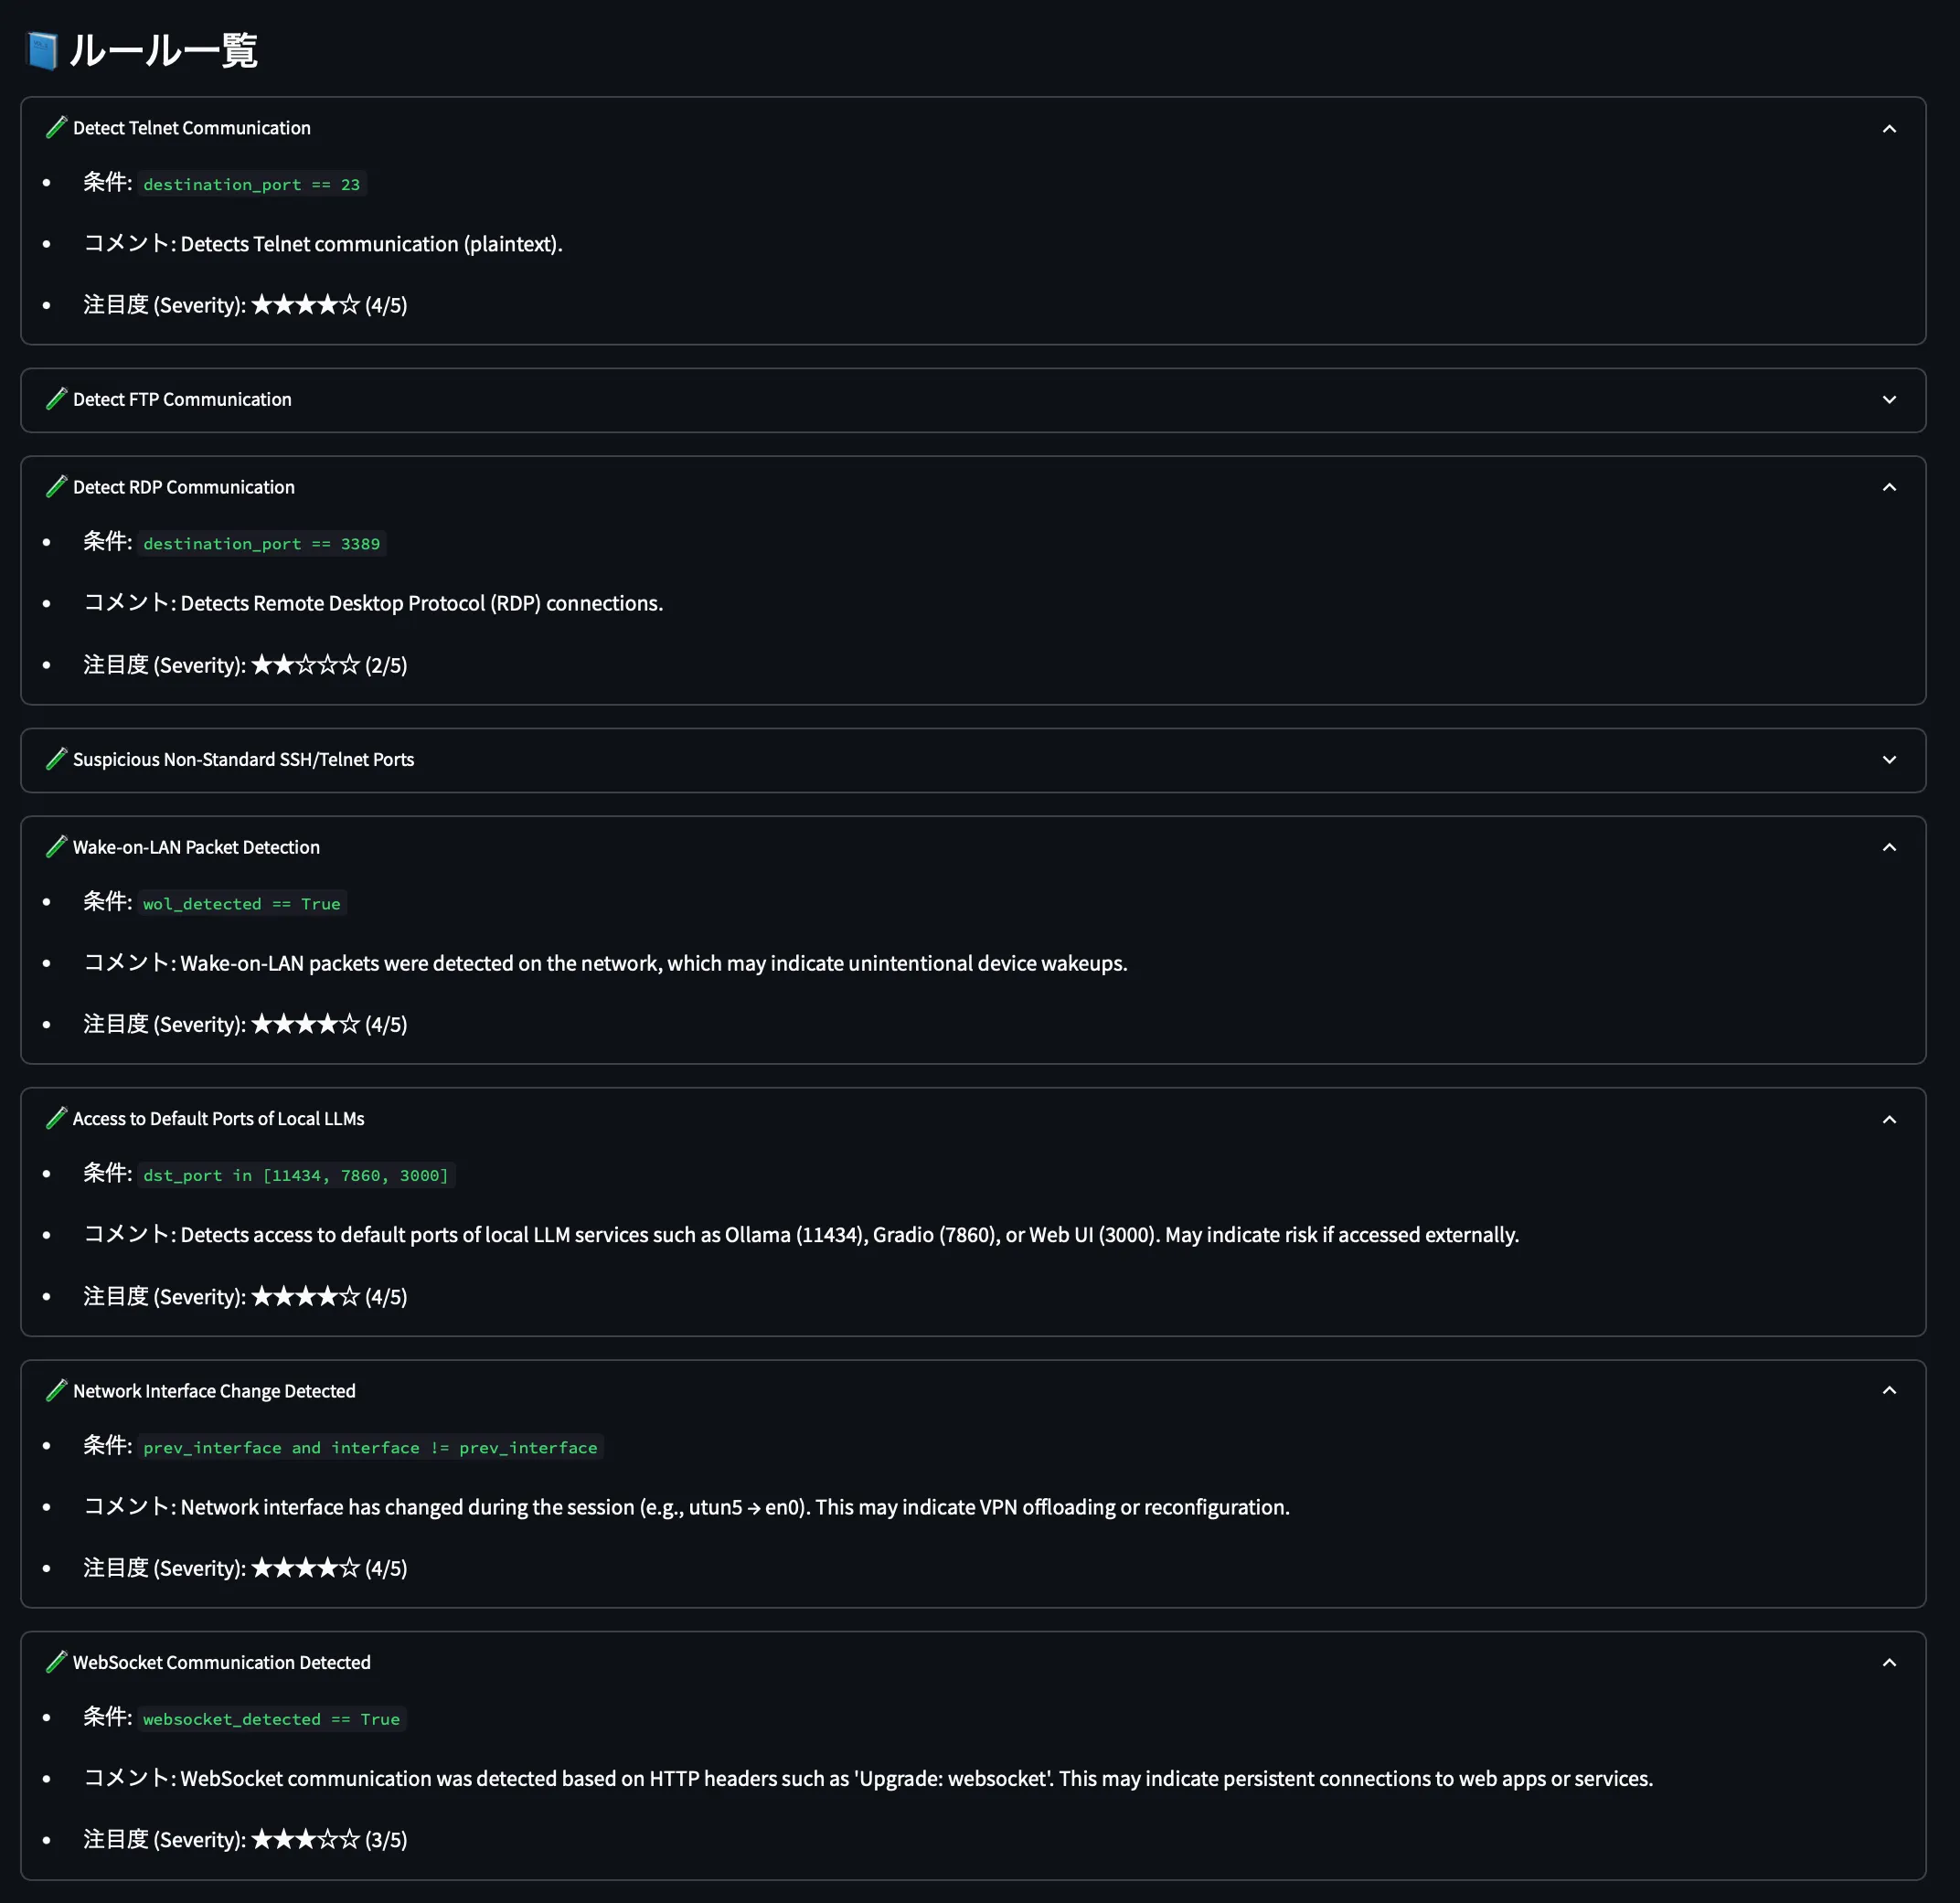The image size is (1960, 1903).
Task: Click pencil icon for Wake-on-LAN Packet Detection
Action: (57, 847)
